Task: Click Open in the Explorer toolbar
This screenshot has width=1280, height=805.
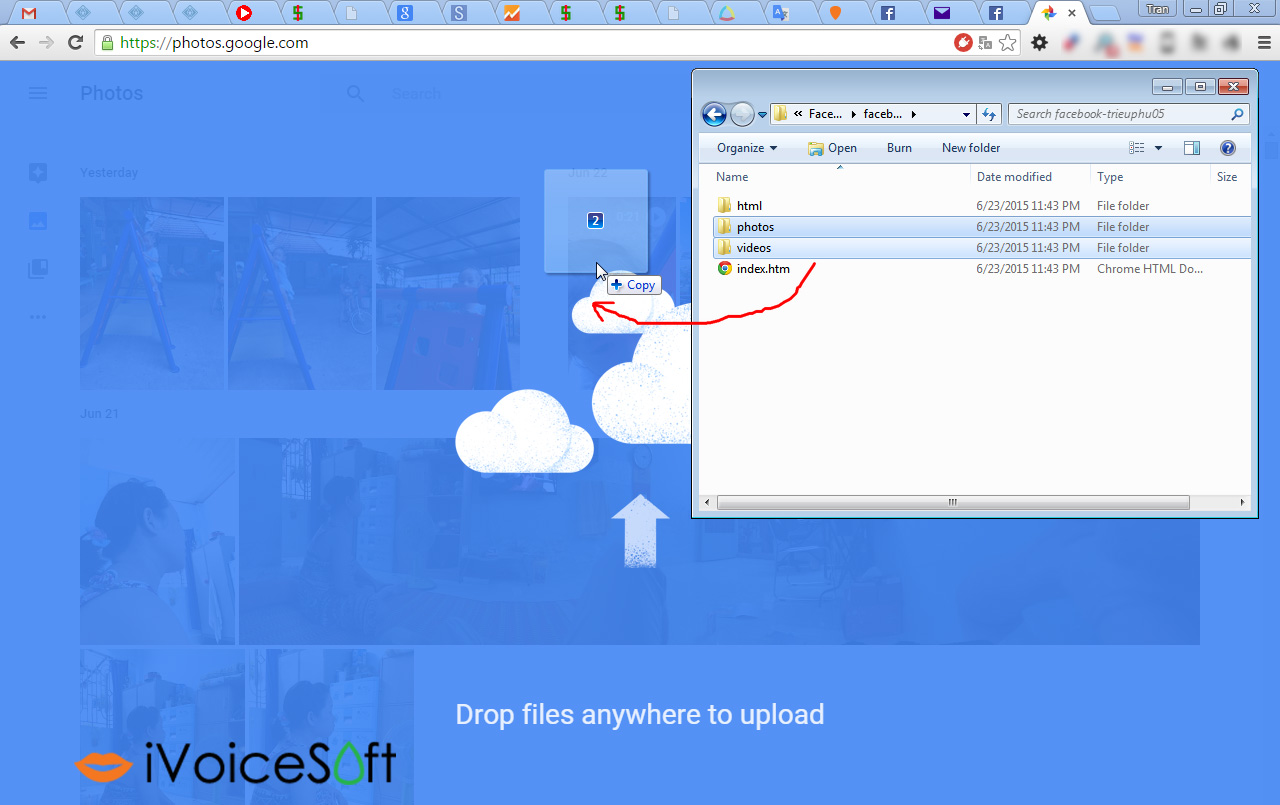Action: coord(832,148)
